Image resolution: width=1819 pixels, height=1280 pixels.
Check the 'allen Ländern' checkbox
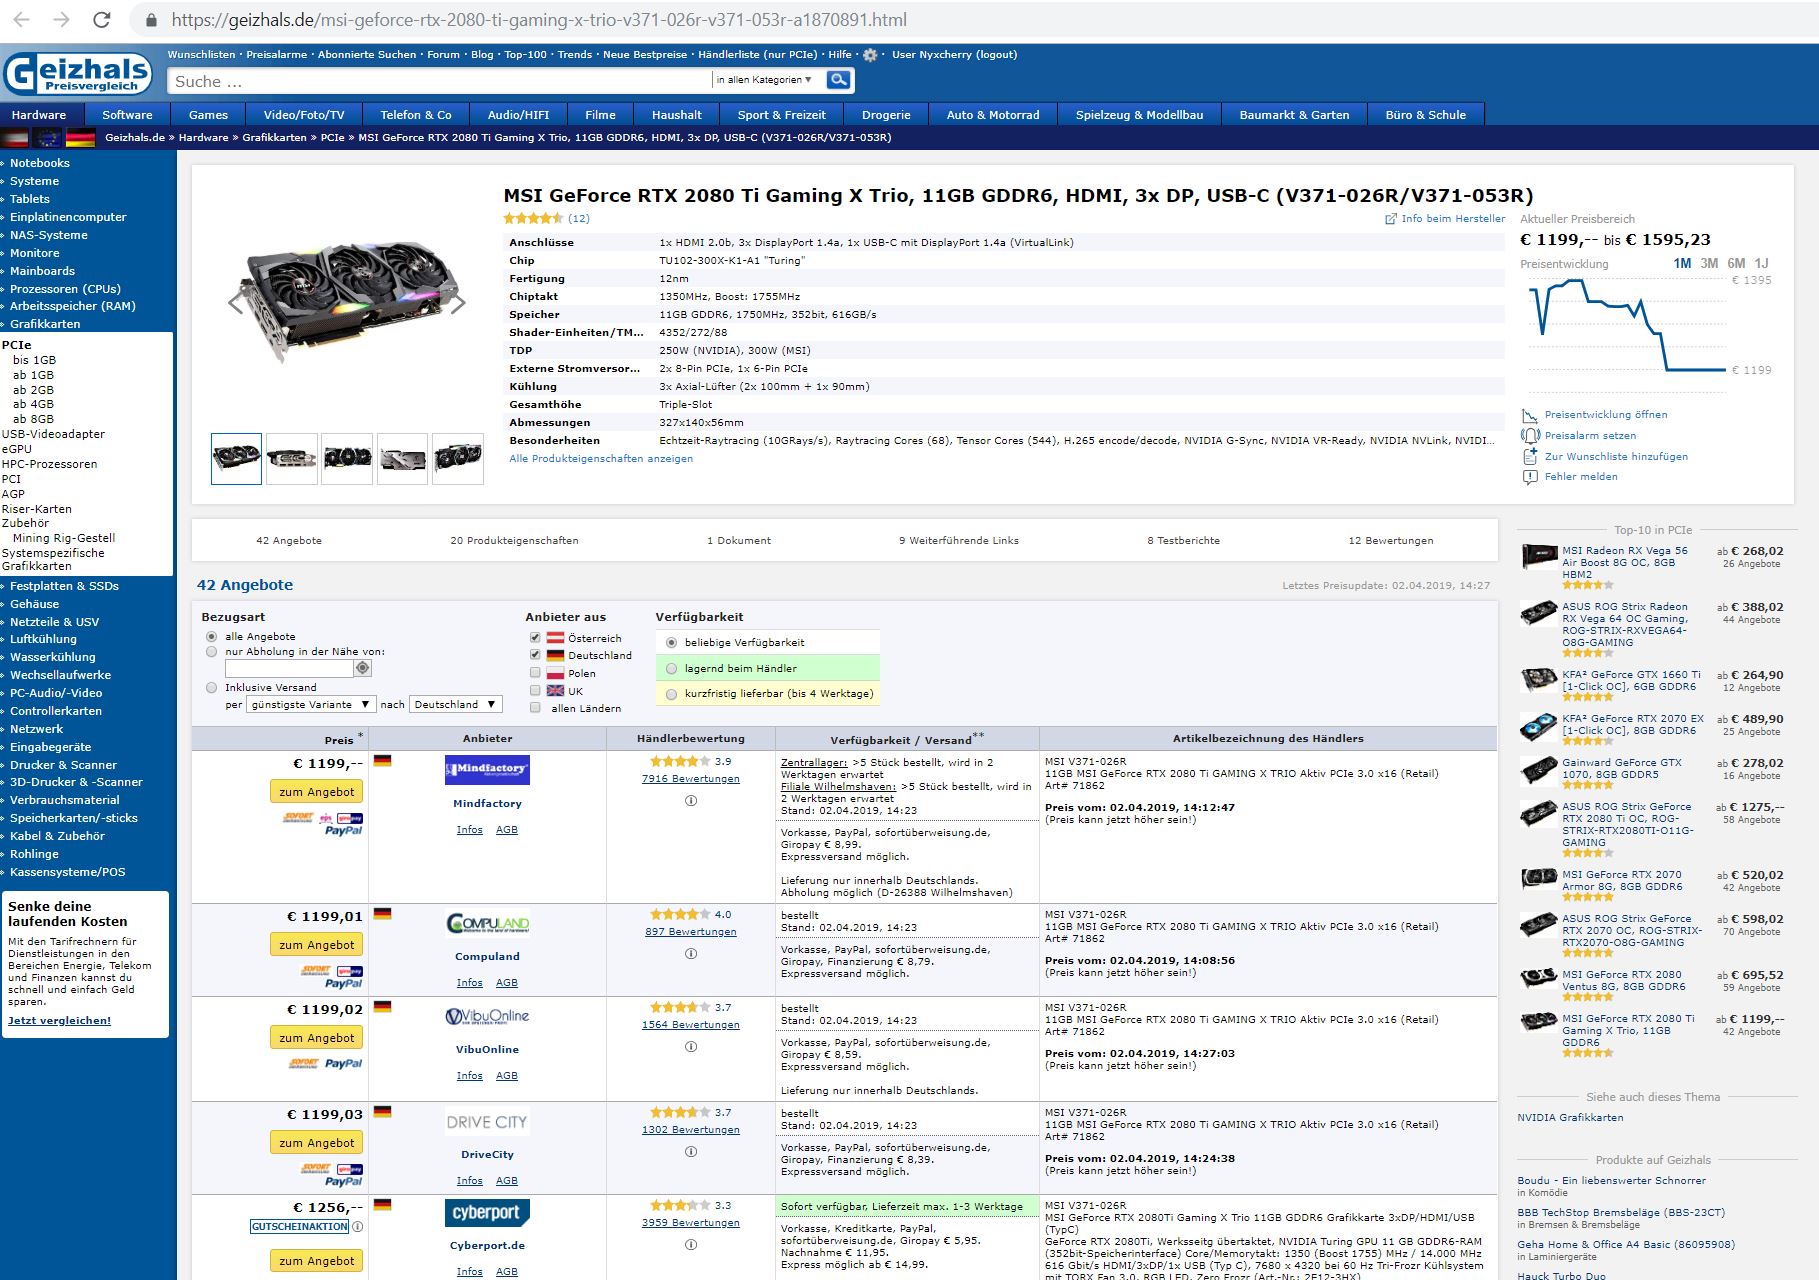(x=535, y=708)
